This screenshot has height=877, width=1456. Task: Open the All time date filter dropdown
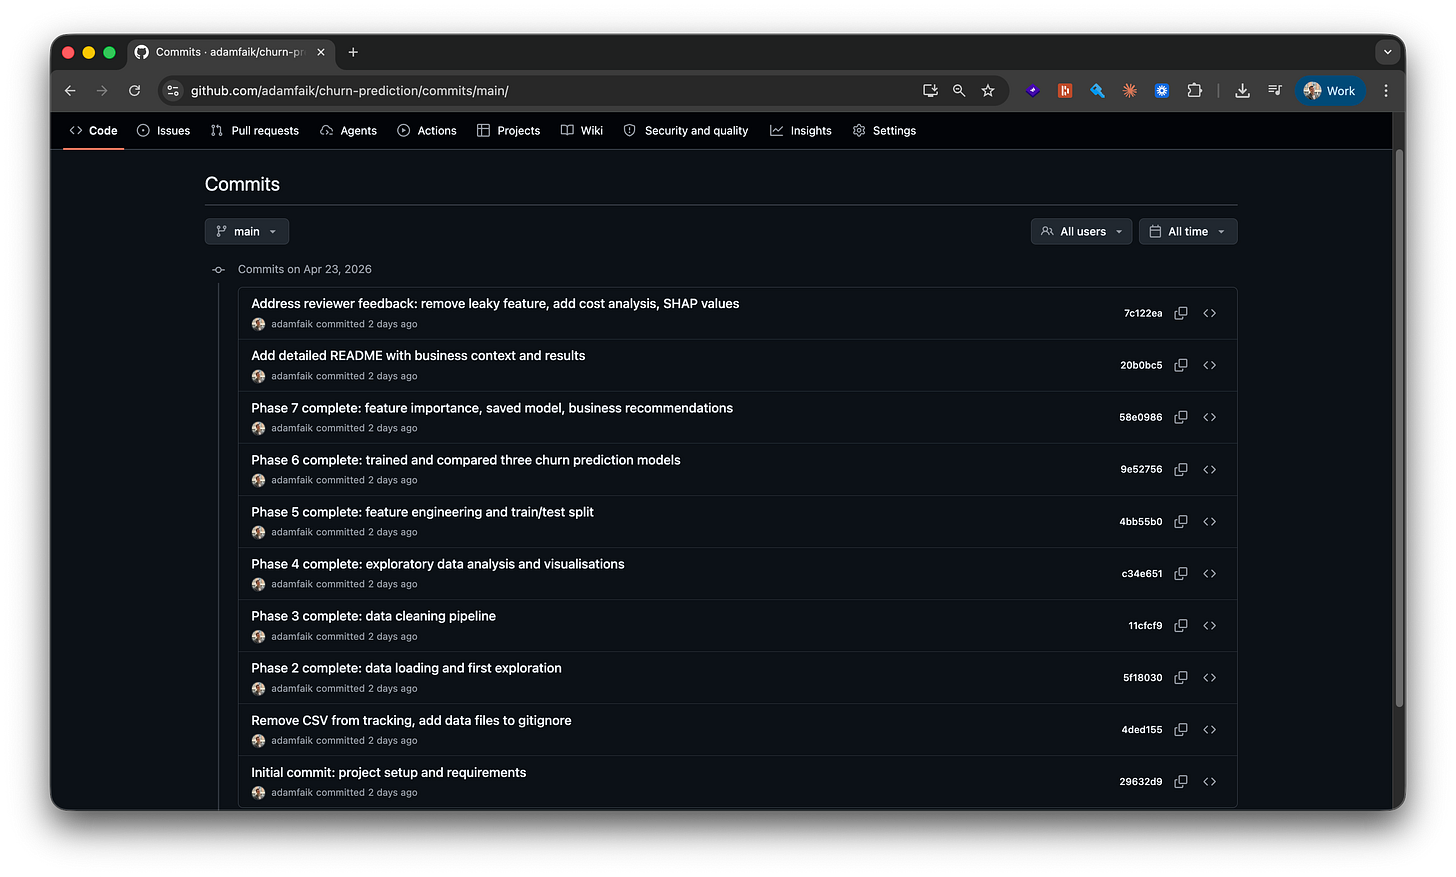1188,231
